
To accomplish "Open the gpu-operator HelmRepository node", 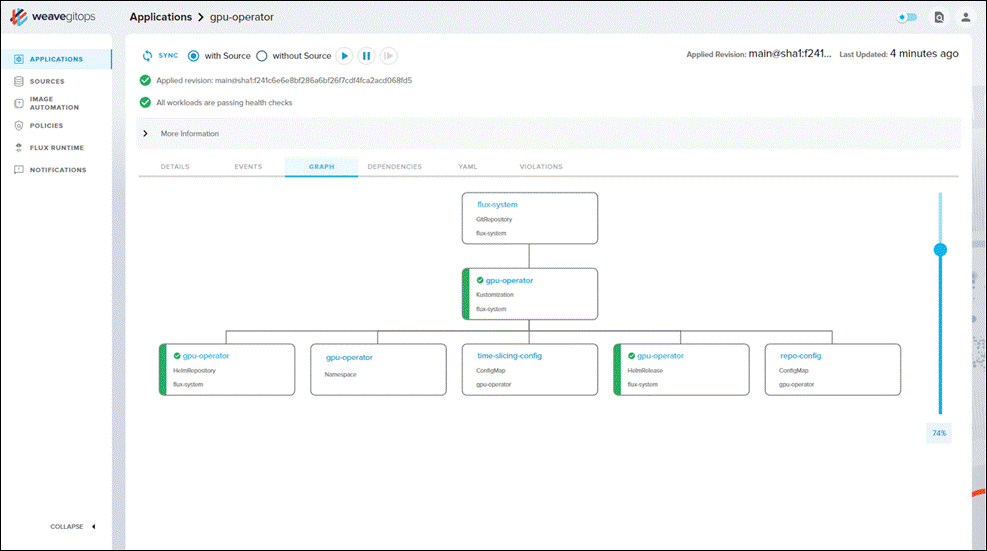I will (227, 370).
